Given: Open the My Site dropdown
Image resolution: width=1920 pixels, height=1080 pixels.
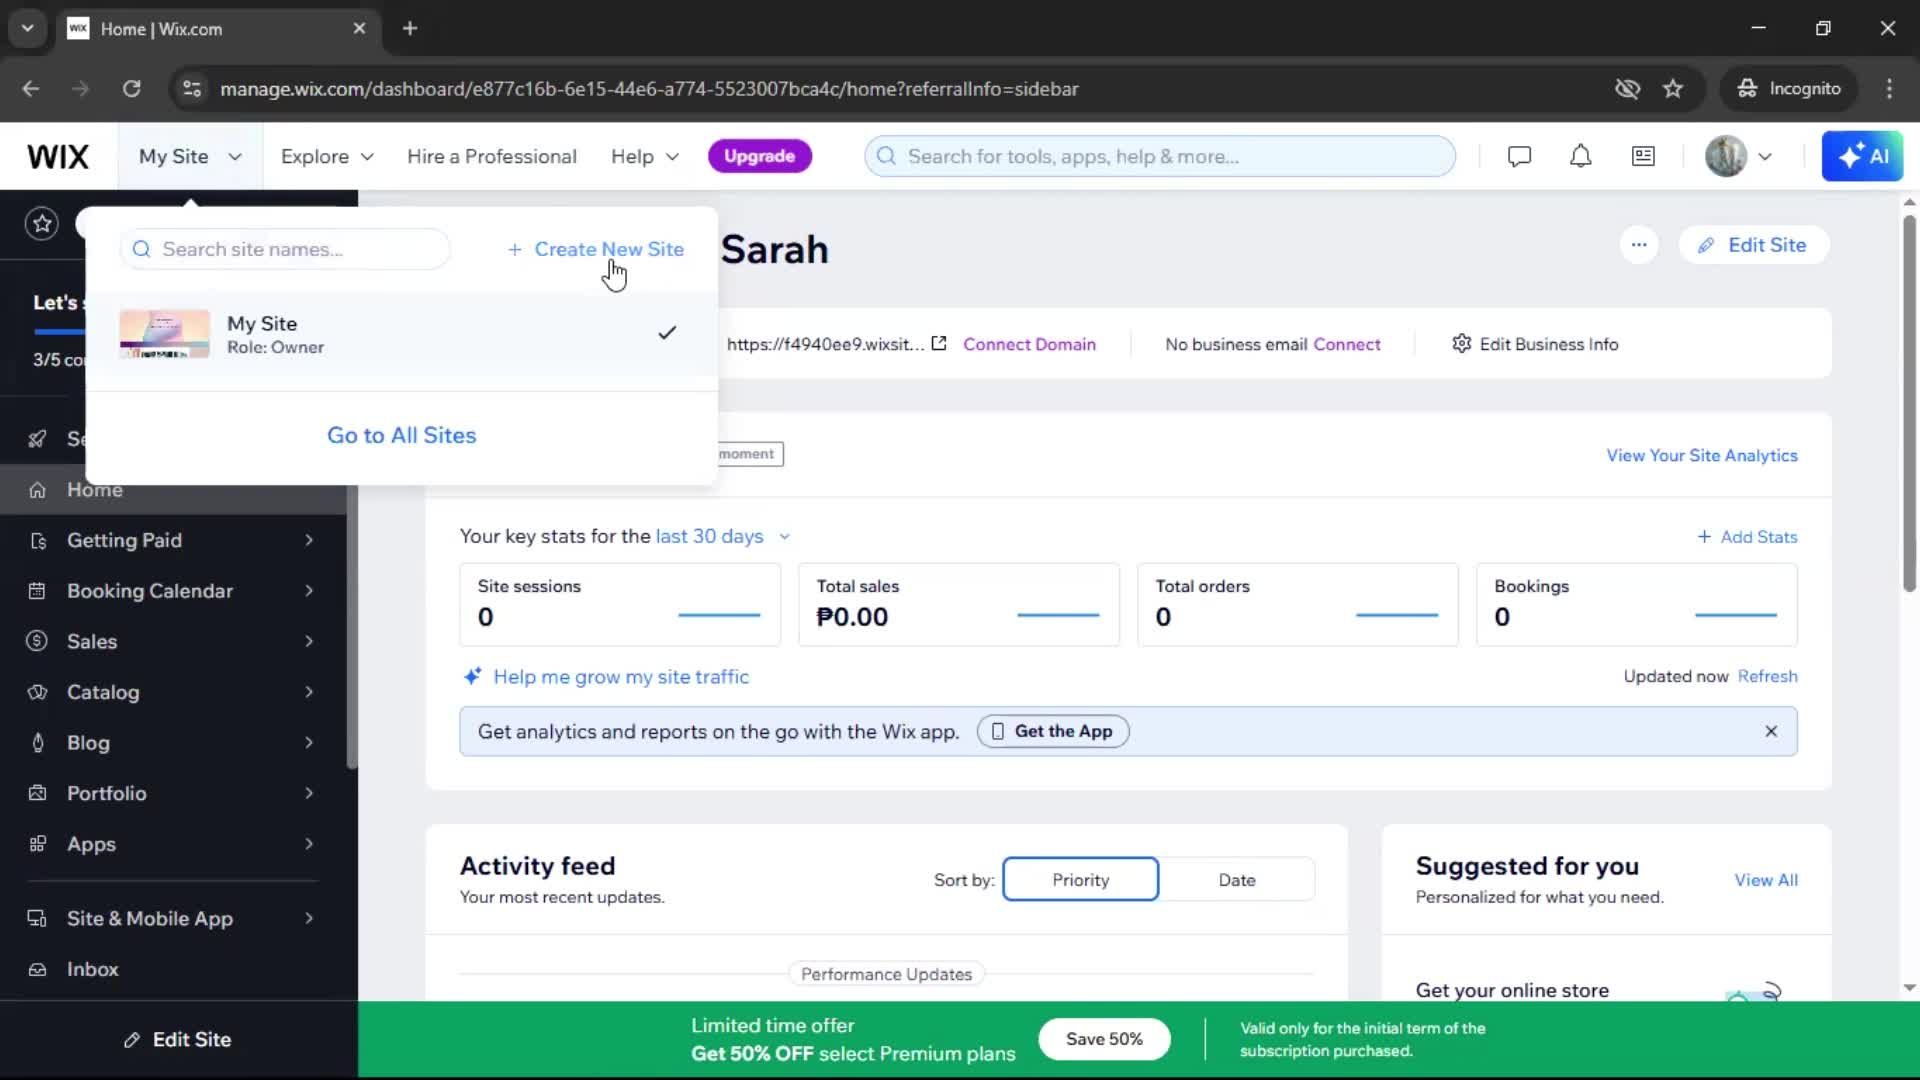Looking at the screenshot, I should point(190,157).
